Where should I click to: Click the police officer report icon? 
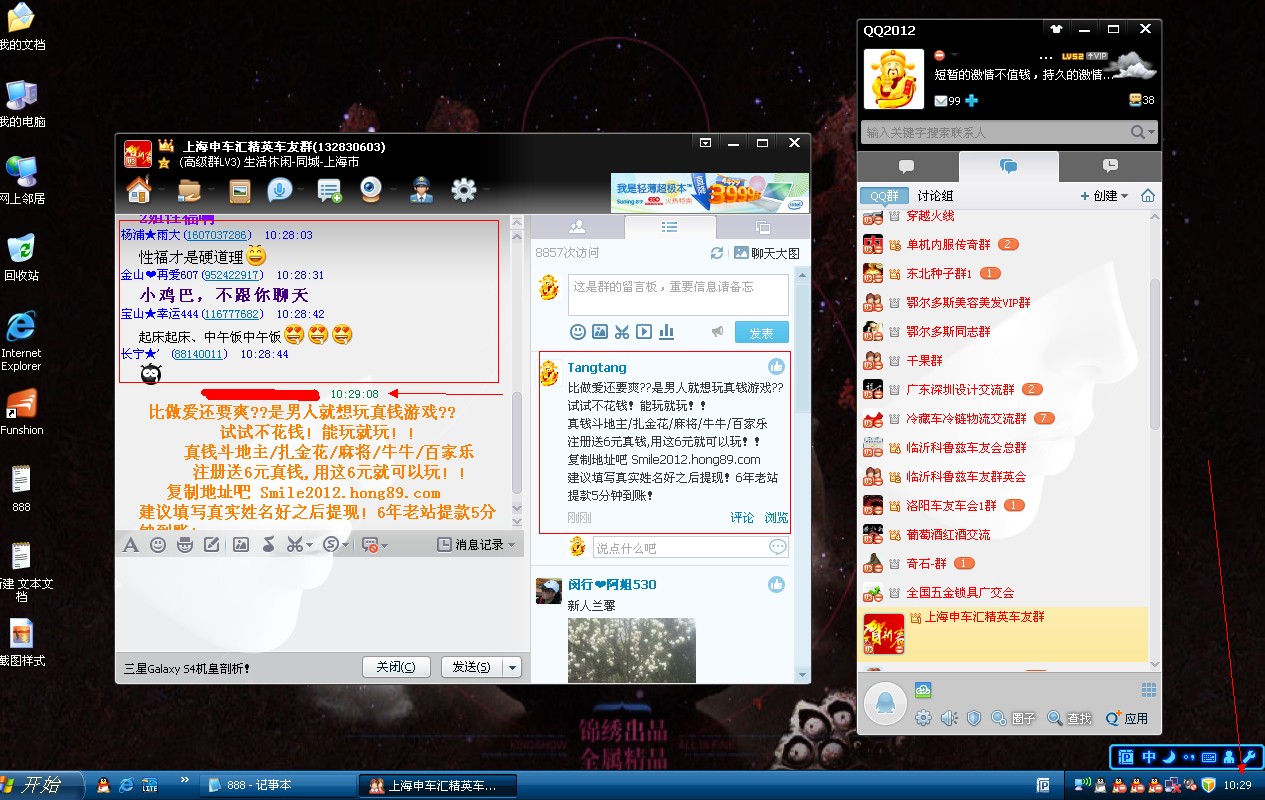pos(421,190)
